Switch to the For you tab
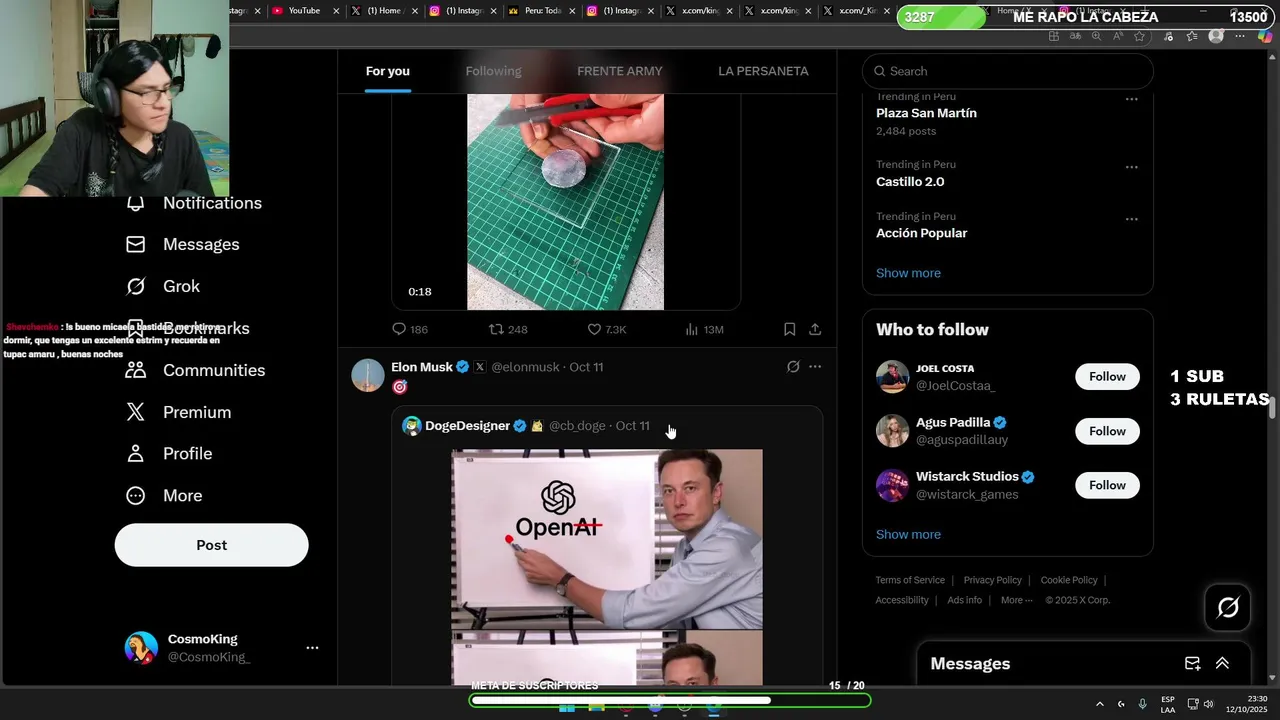 (x=387, y=71)
